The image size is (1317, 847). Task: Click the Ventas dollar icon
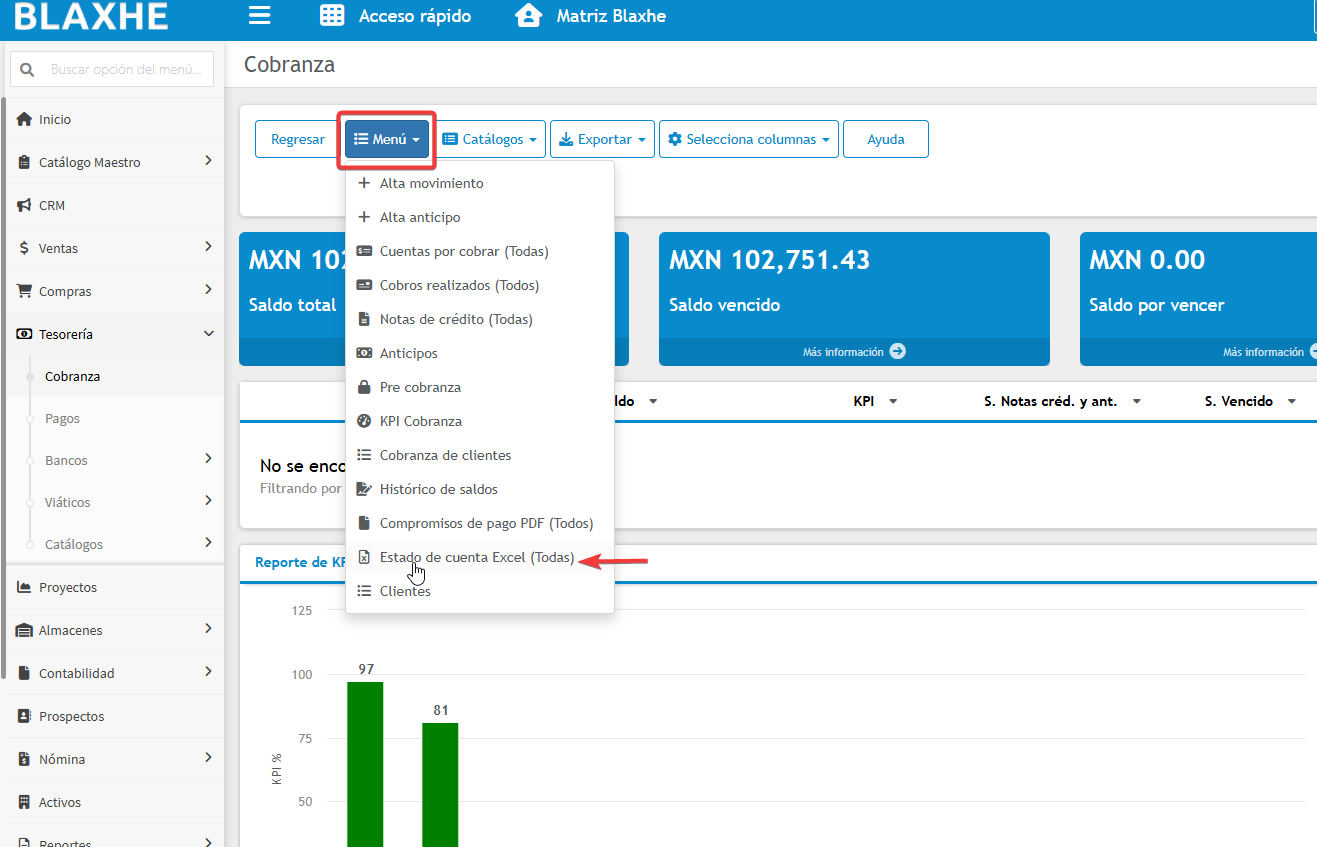click(x=24, y=248)
